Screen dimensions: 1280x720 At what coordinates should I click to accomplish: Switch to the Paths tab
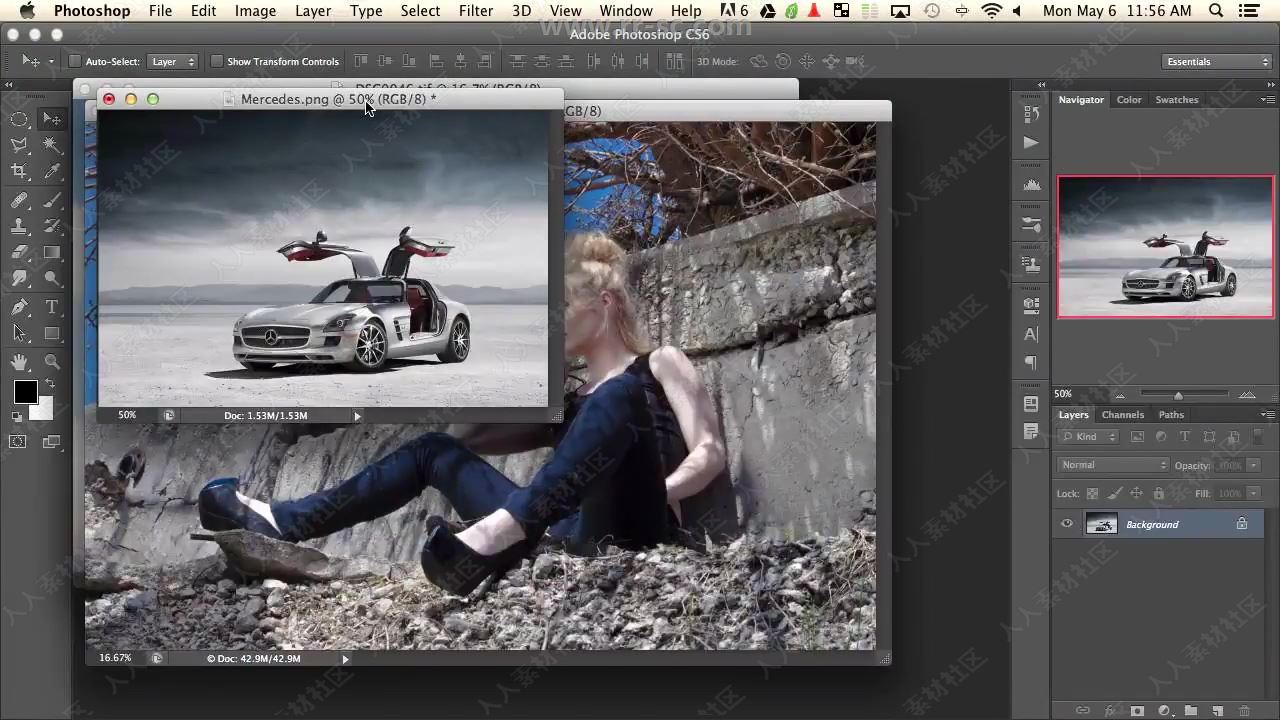[x=1171, y=415]
